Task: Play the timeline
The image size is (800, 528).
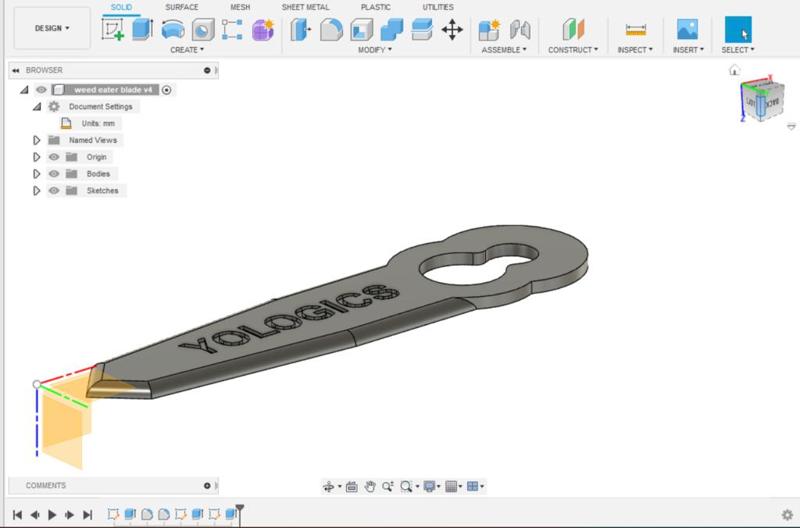Action: coord(52,515)
